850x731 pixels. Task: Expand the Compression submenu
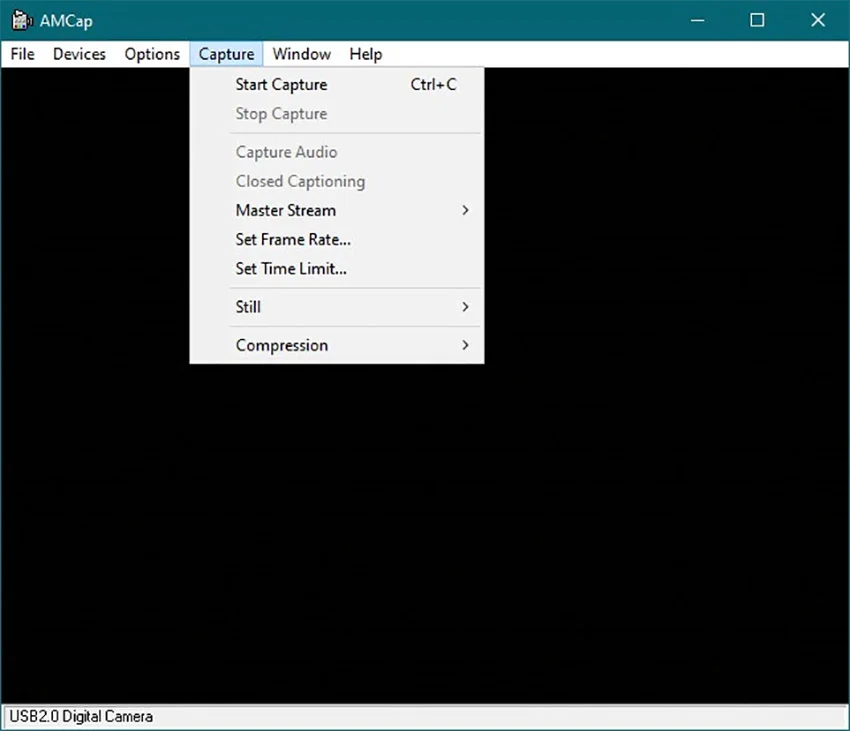pyautogui.click(x=282, y=345)
